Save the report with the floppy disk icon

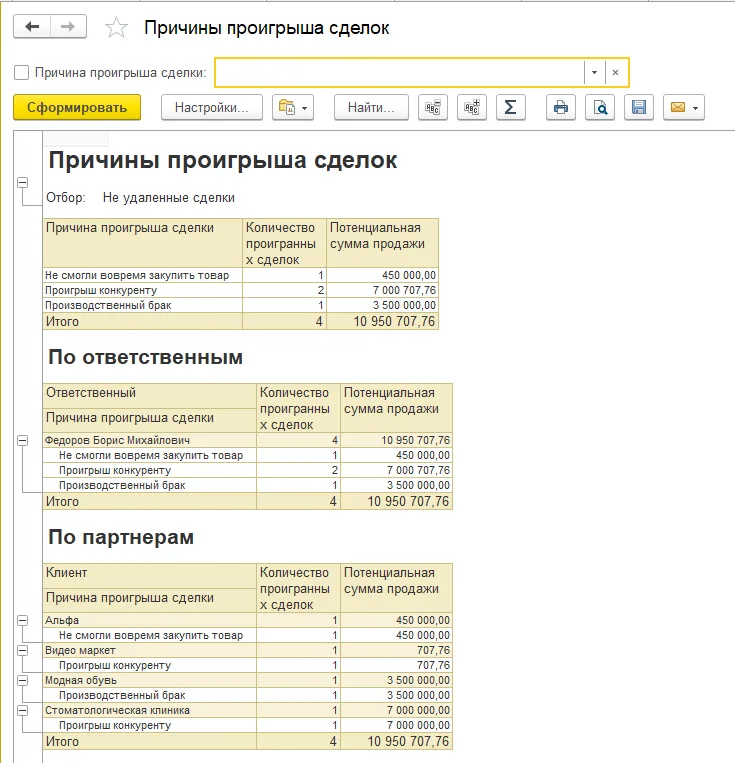pos(639,107)
